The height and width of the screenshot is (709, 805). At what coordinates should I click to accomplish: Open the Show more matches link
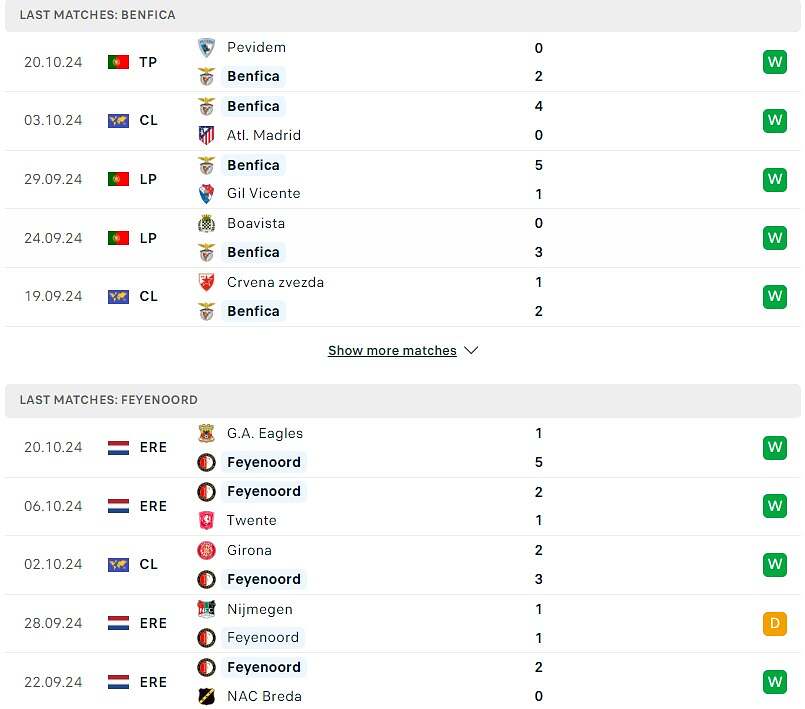click(392, 351)
